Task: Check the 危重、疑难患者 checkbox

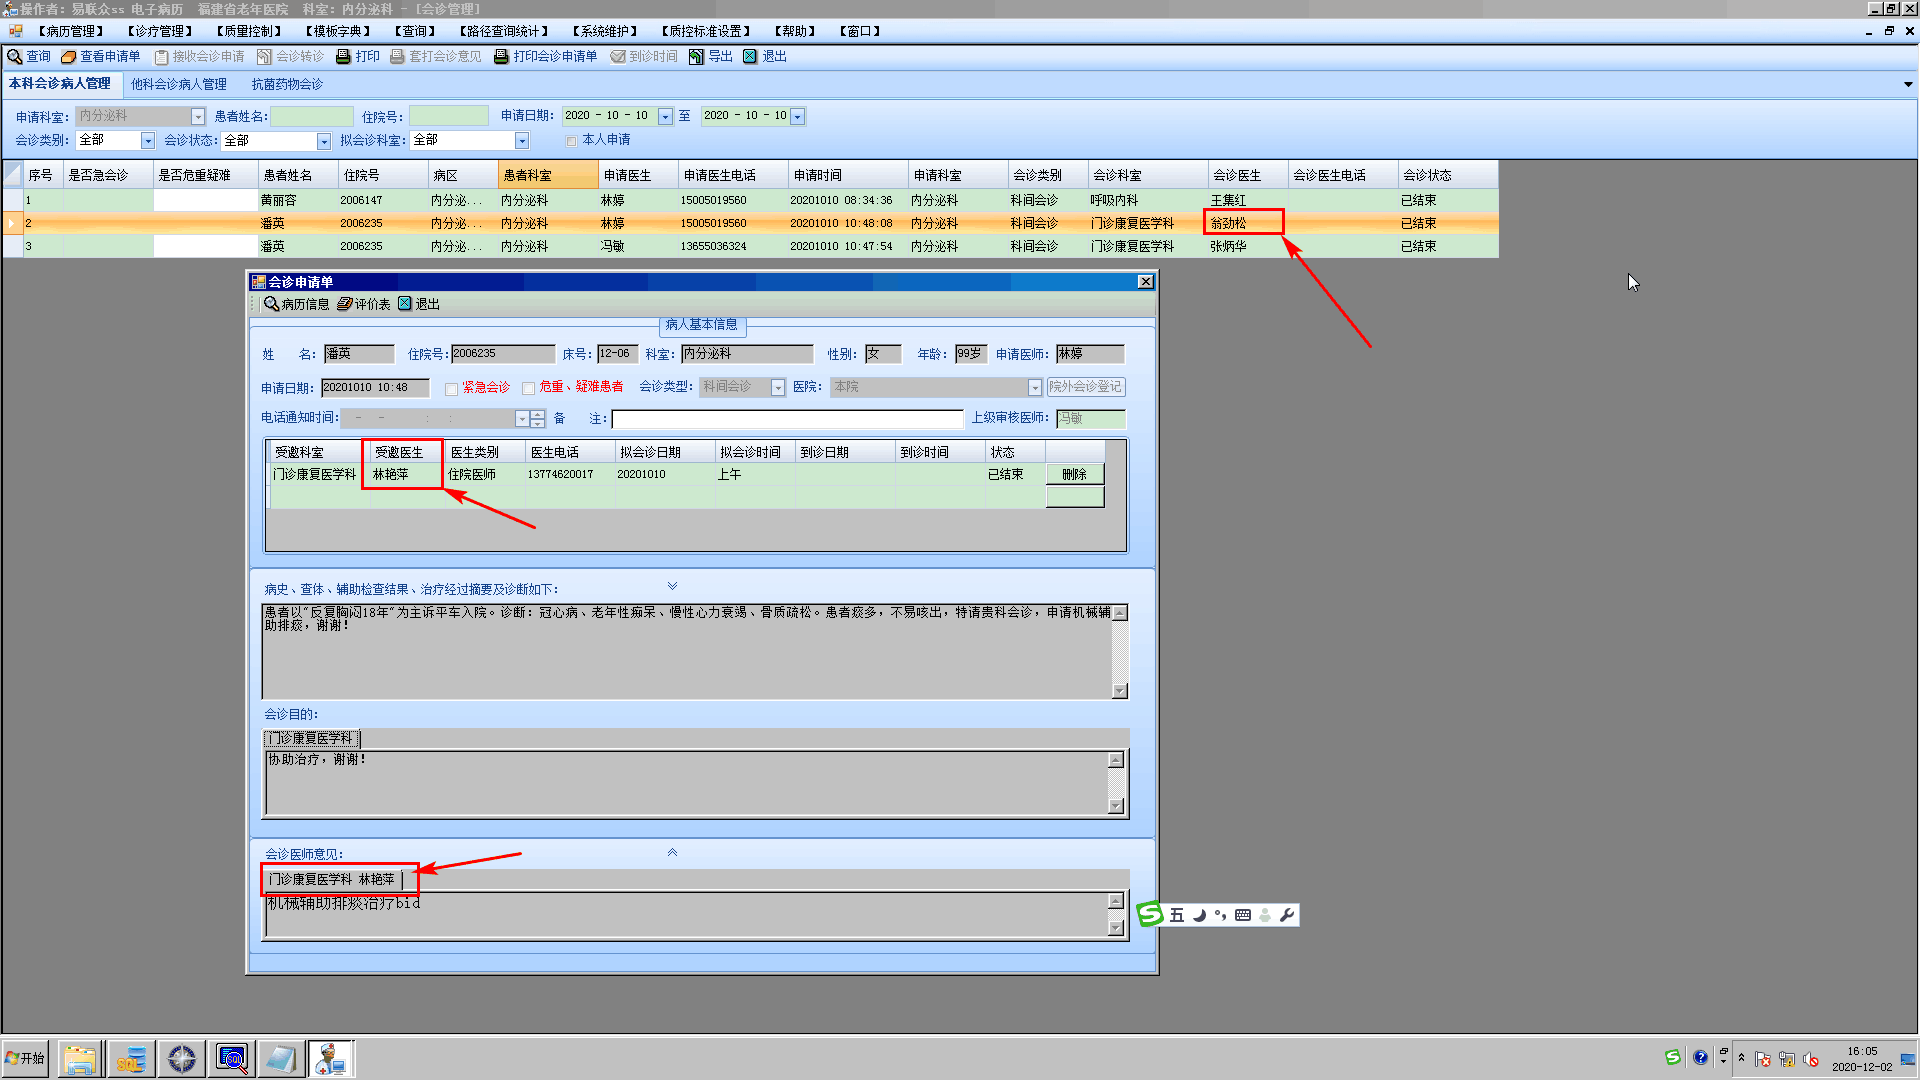Action: point(528,389)
